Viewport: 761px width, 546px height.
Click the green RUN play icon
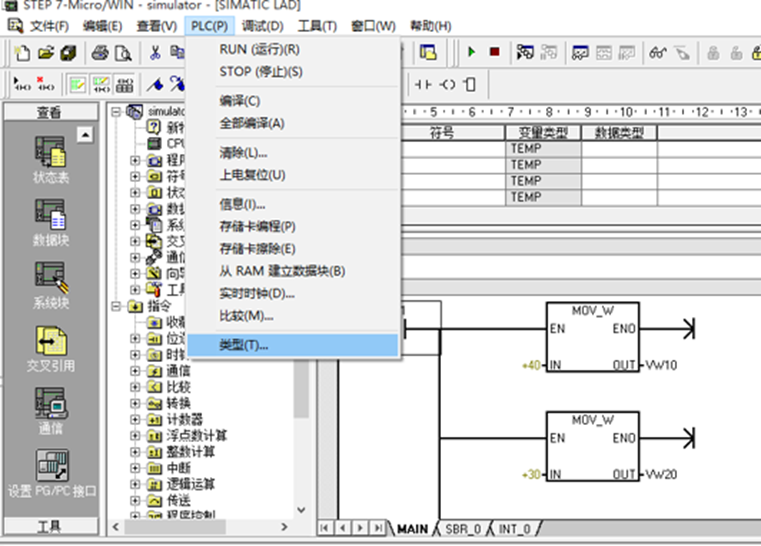pos(471,51)
